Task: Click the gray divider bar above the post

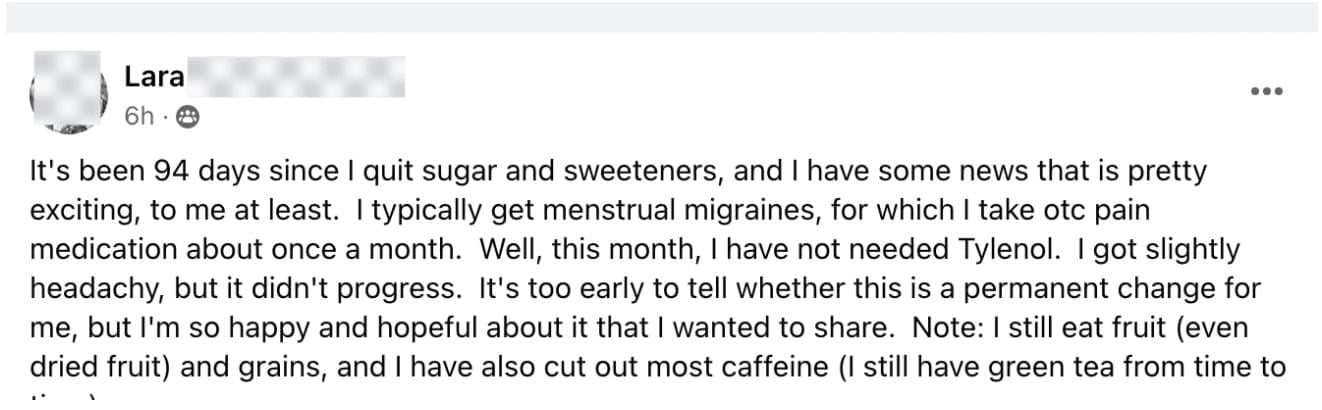Action: 661,17
